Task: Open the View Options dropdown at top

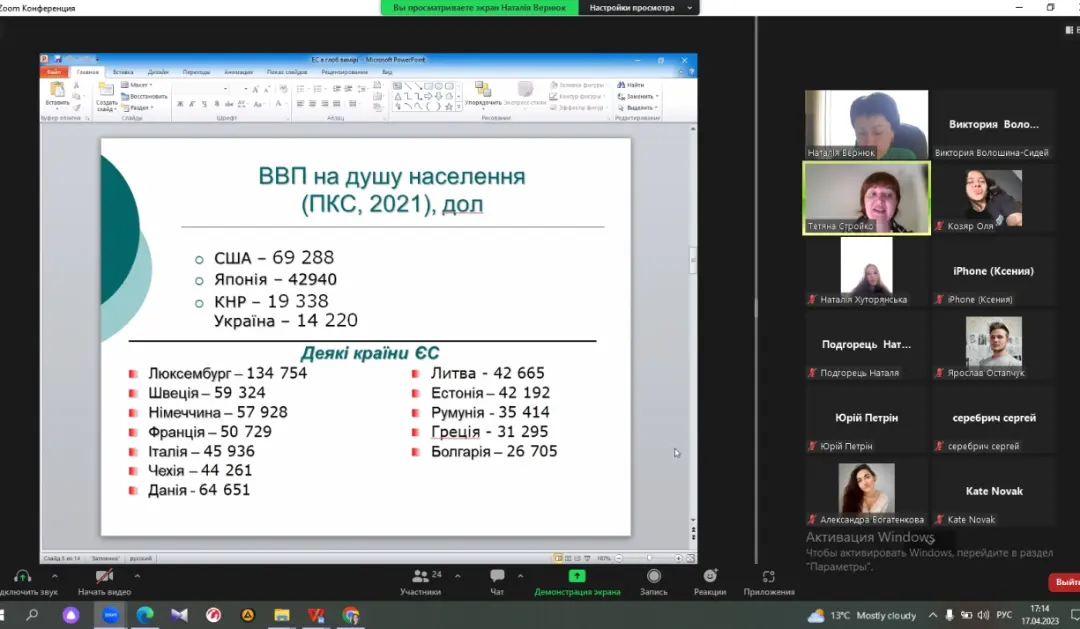Action: pos(639,7)
